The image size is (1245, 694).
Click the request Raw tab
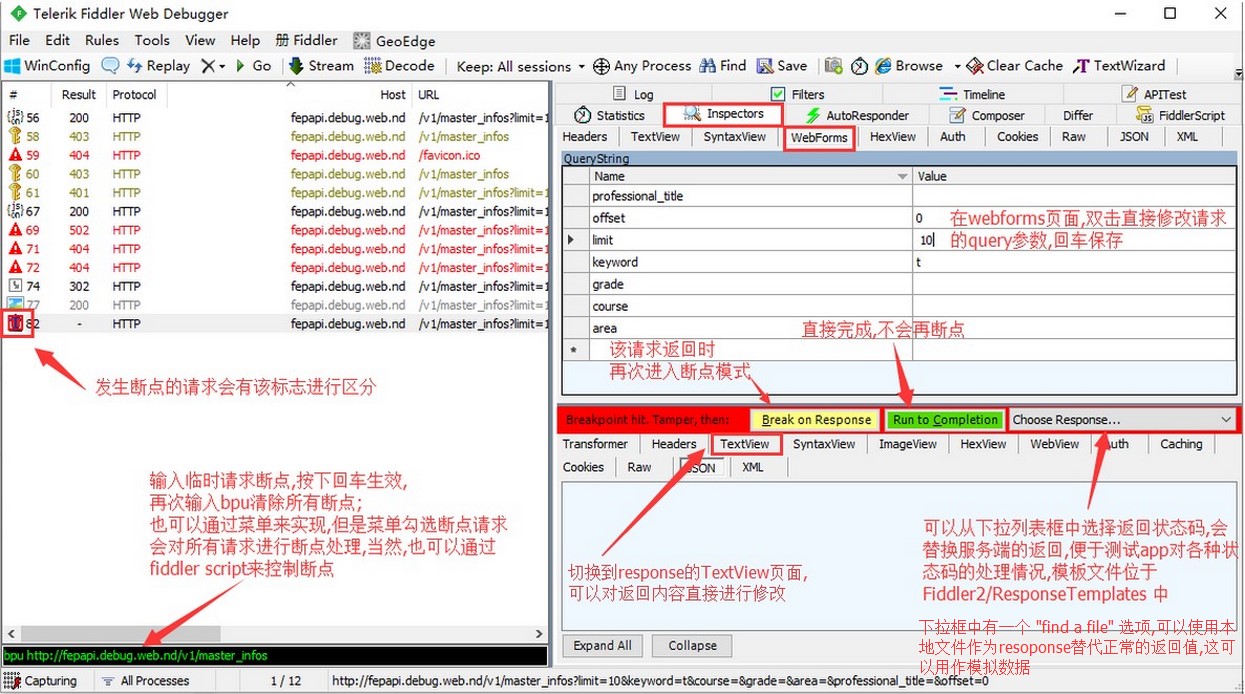pos(1074,137)
